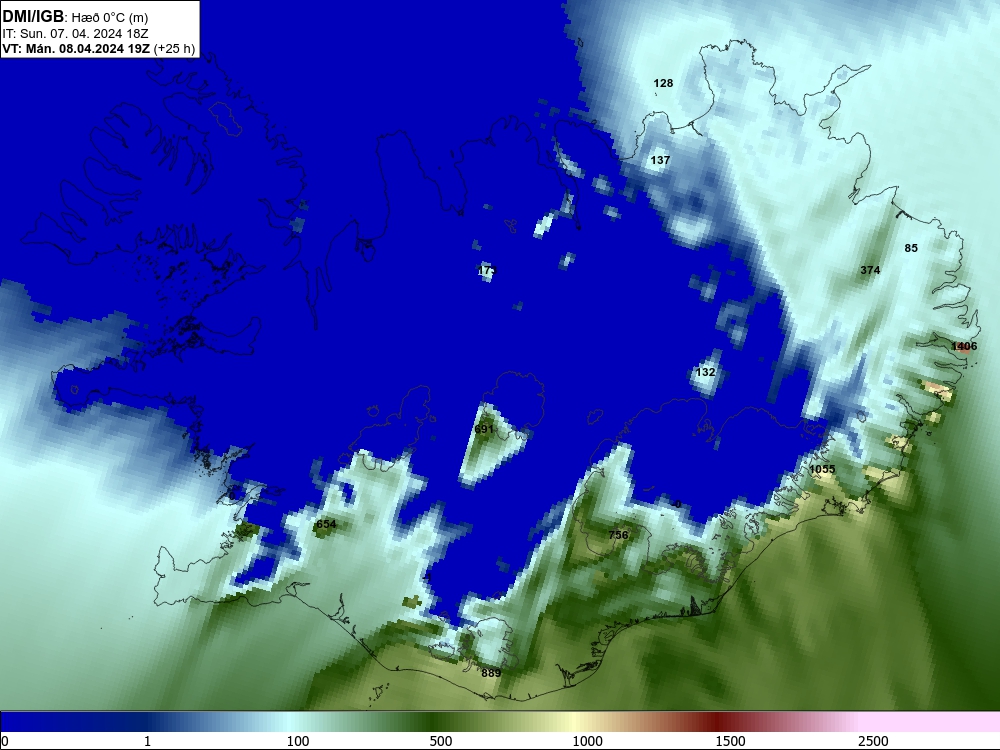Click the 500 tick on the color scale
Image resolution: width=1000 pixels, height=750 pixels.
point(441,741)
